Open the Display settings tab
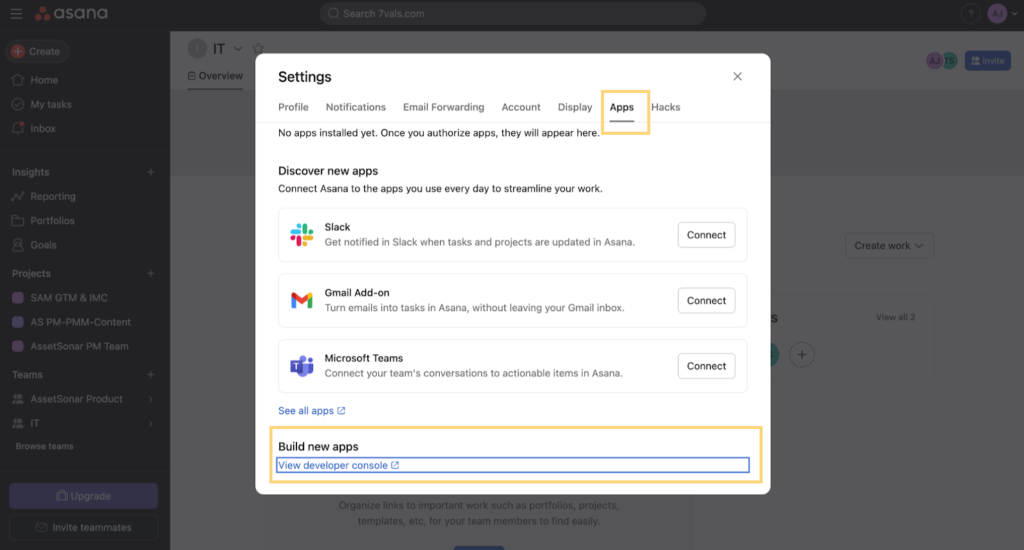 click(x=575, y=107)
